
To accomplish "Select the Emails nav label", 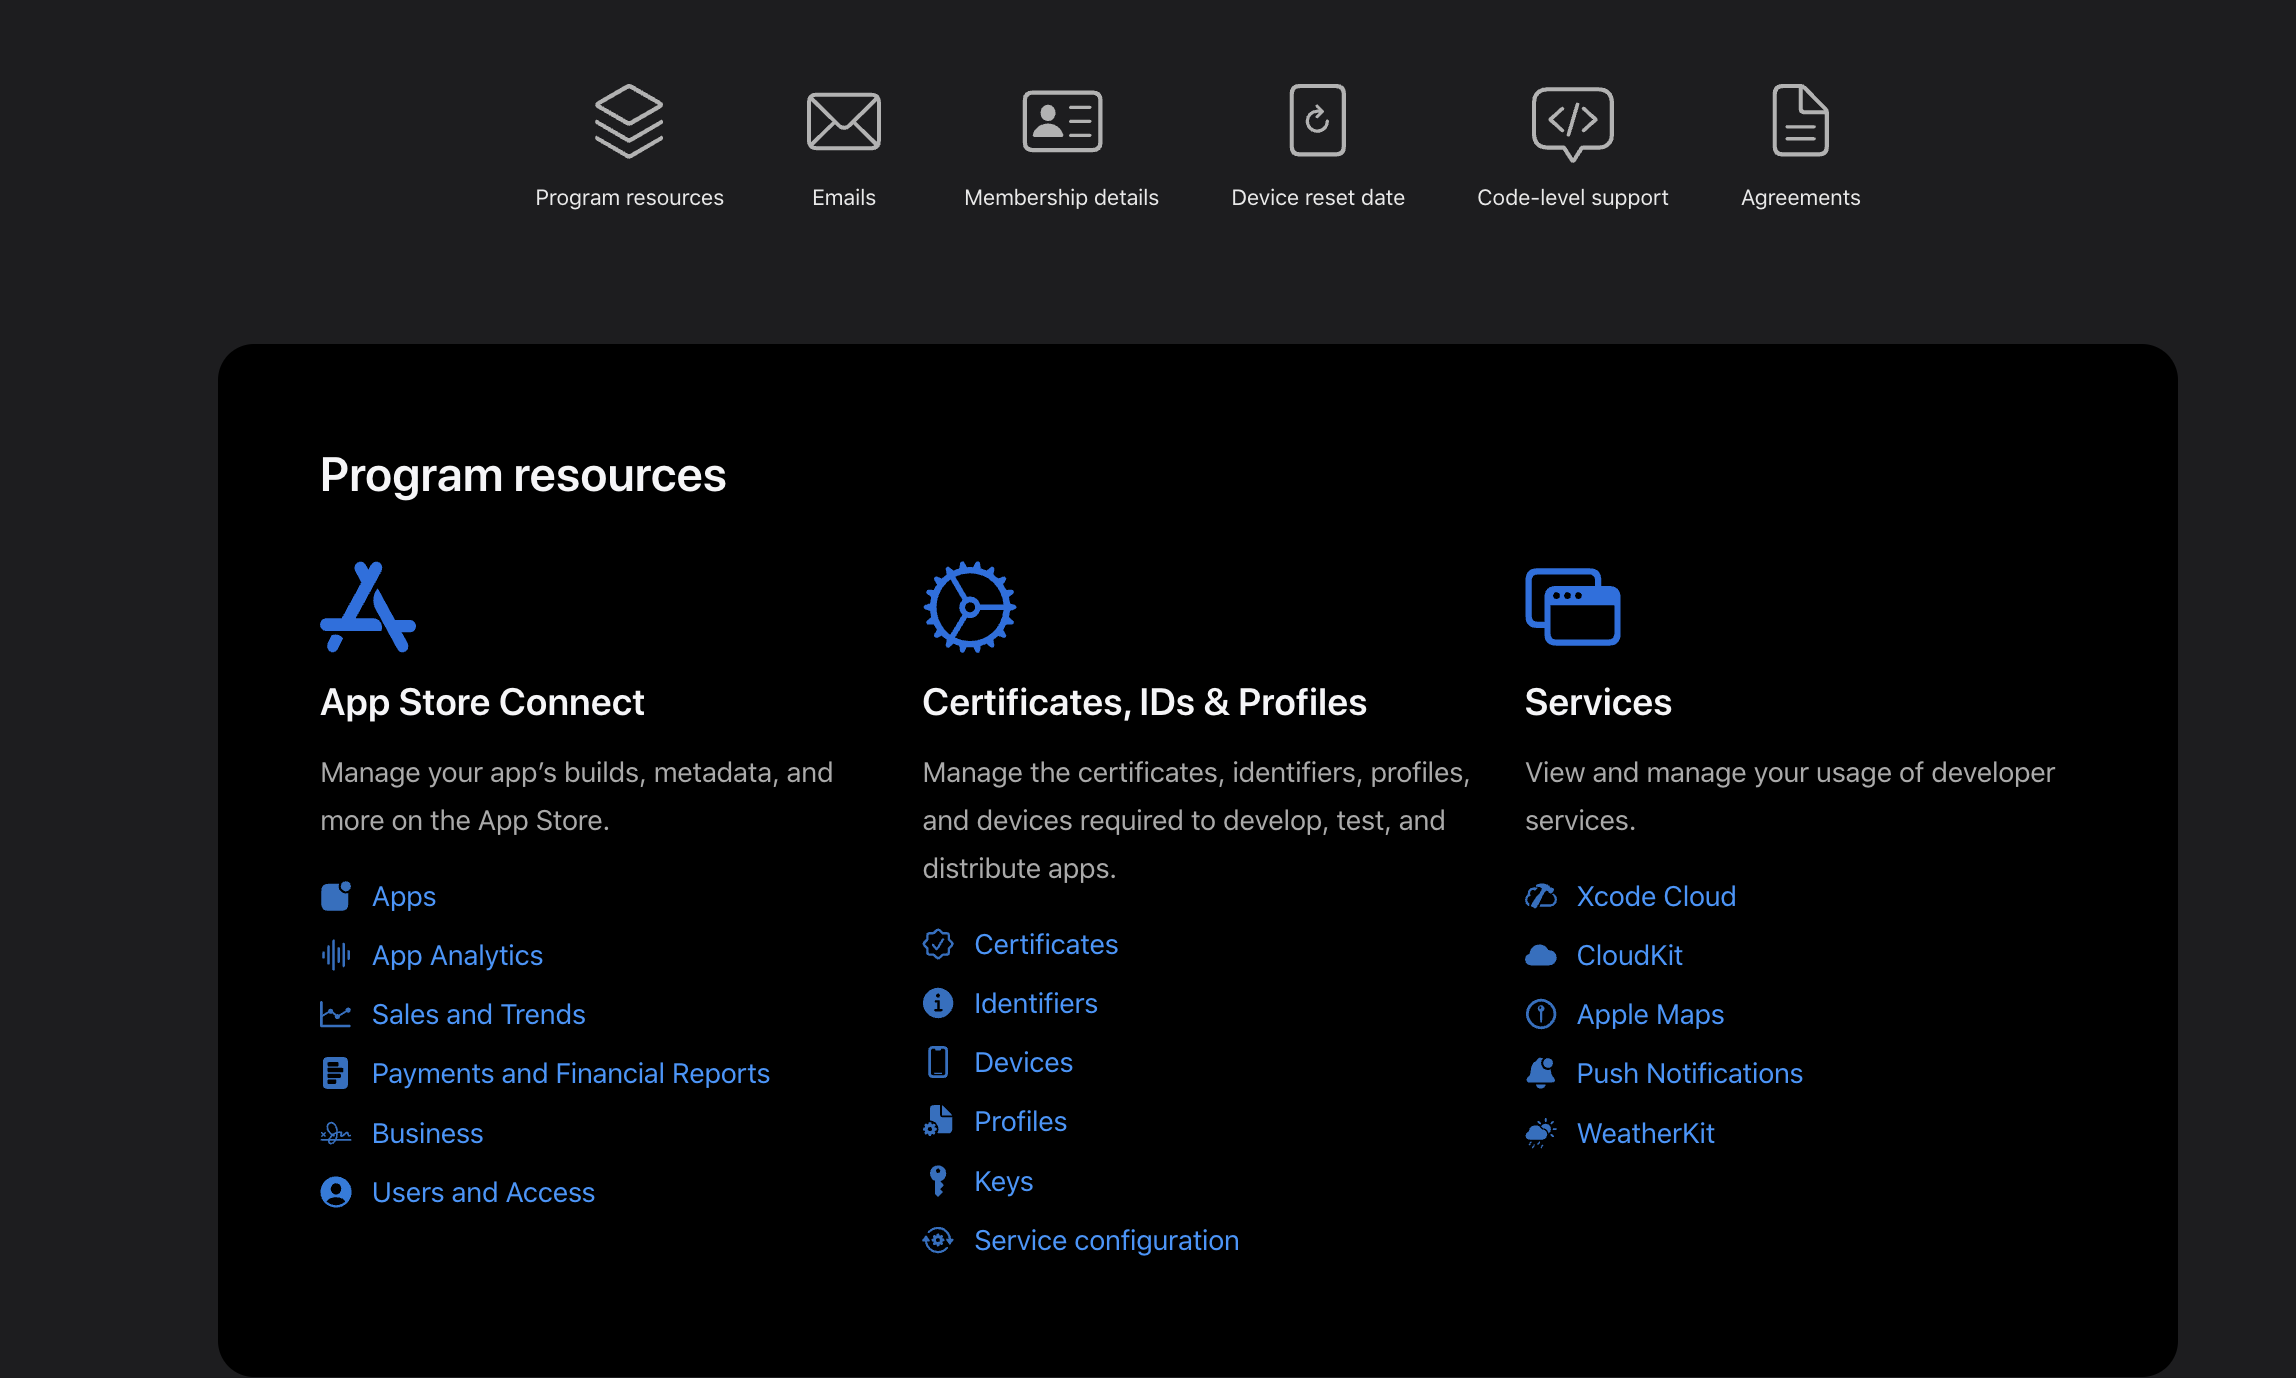I will tap(843, 198).
